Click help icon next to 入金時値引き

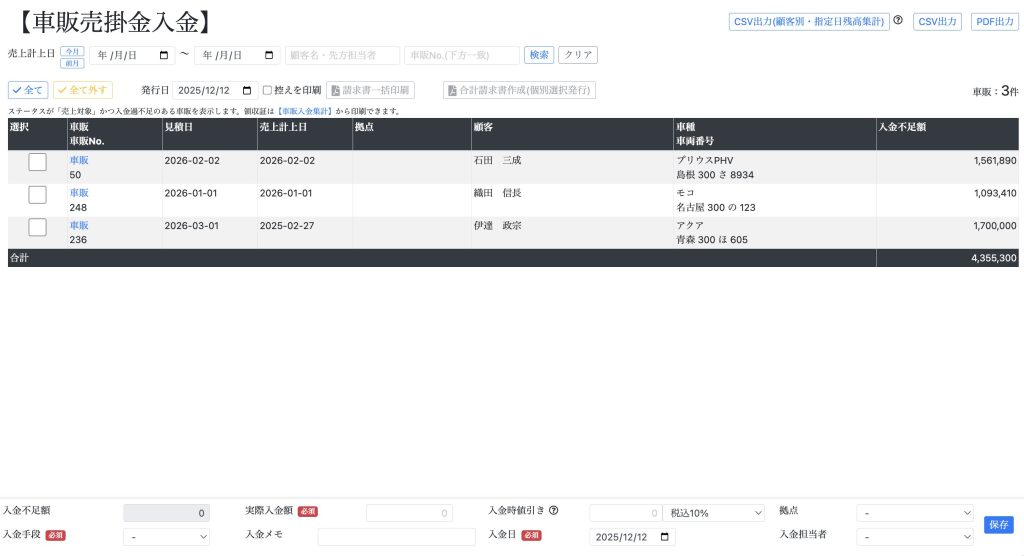click(553, 510)
